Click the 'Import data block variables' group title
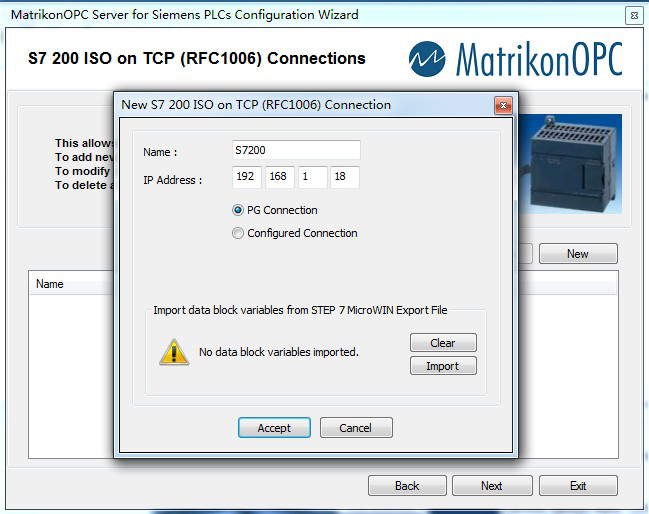Viewport: 649px width, 514px height. [x=300, y=310]
